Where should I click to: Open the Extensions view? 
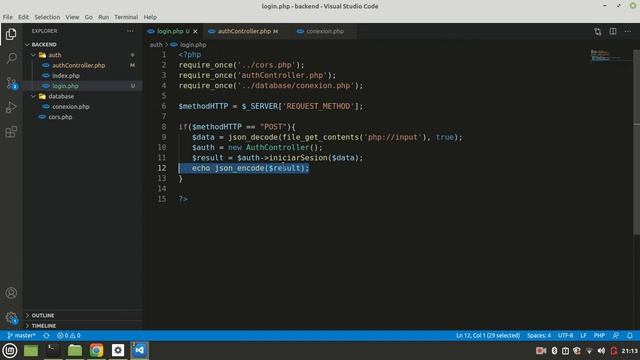click(11, 132)
